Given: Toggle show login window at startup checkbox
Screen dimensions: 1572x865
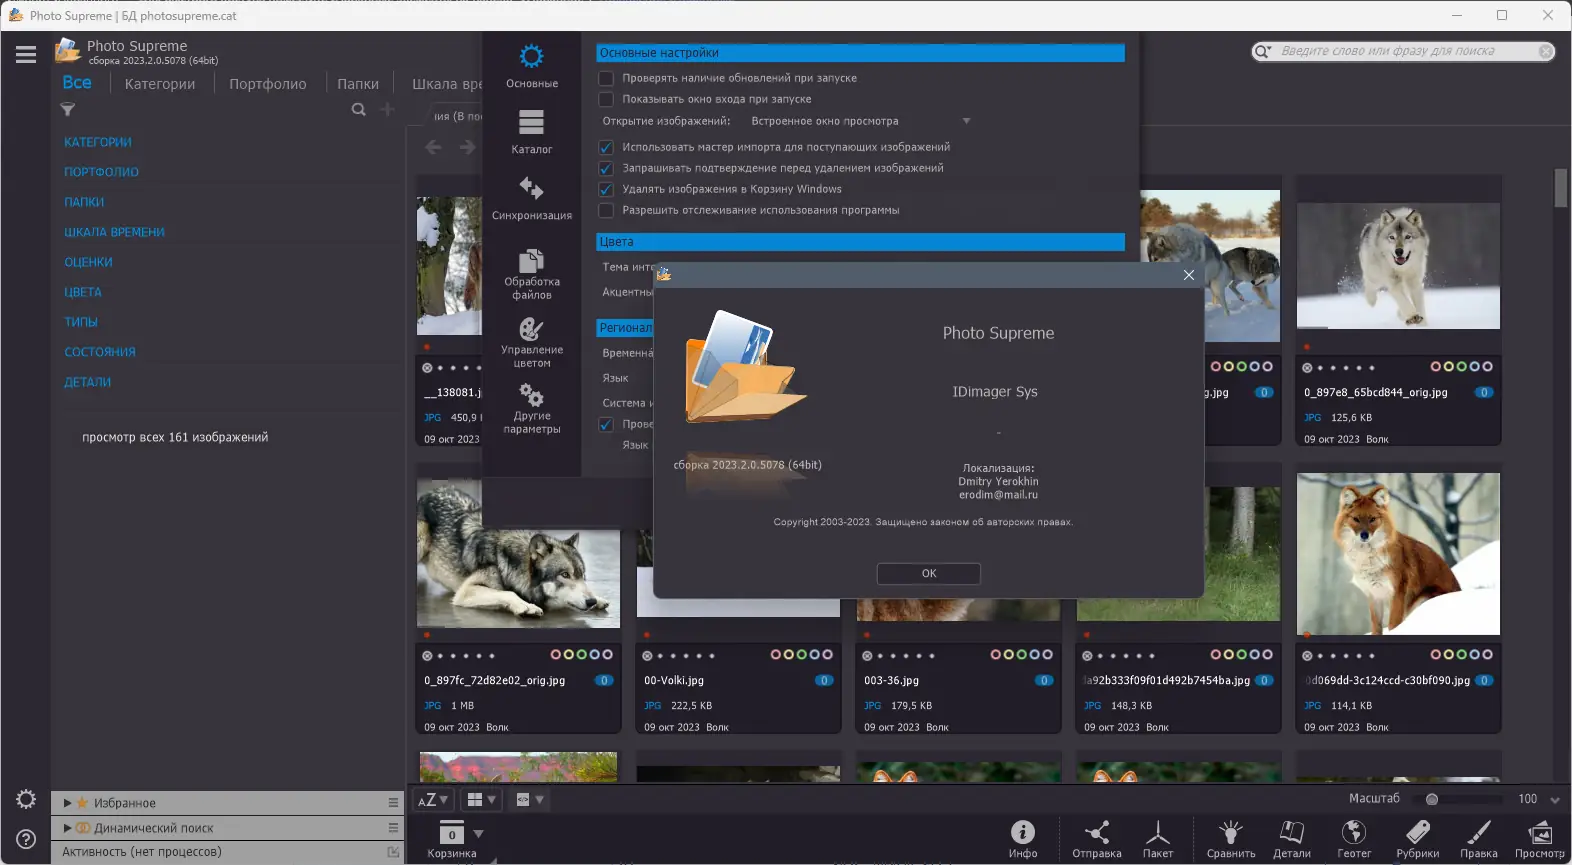Looking at the screenshot, I should coord(606,99).
